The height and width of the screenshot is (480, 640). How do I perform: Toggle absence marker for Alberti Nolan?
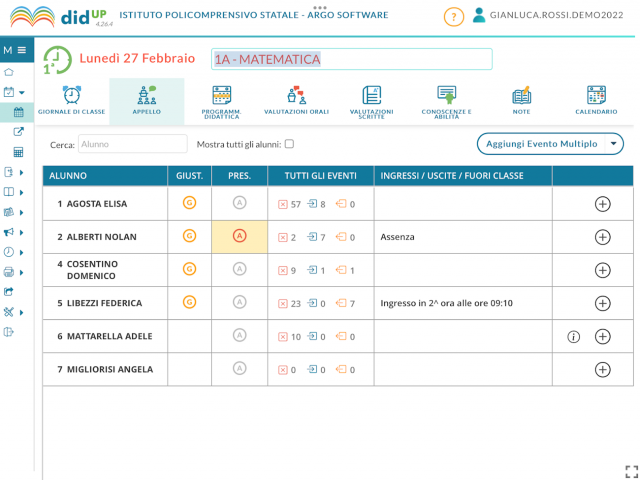(240, 236)
